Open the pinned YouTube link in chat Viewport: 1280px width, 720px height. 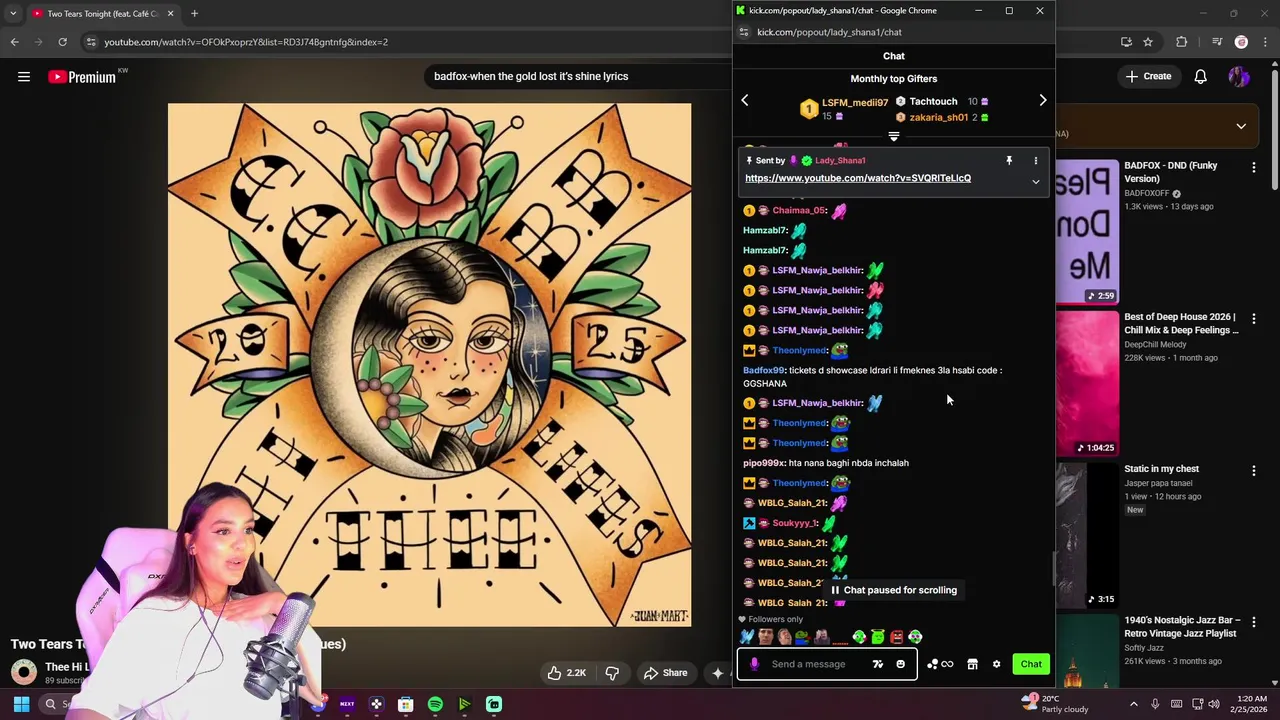click(858, 178)
